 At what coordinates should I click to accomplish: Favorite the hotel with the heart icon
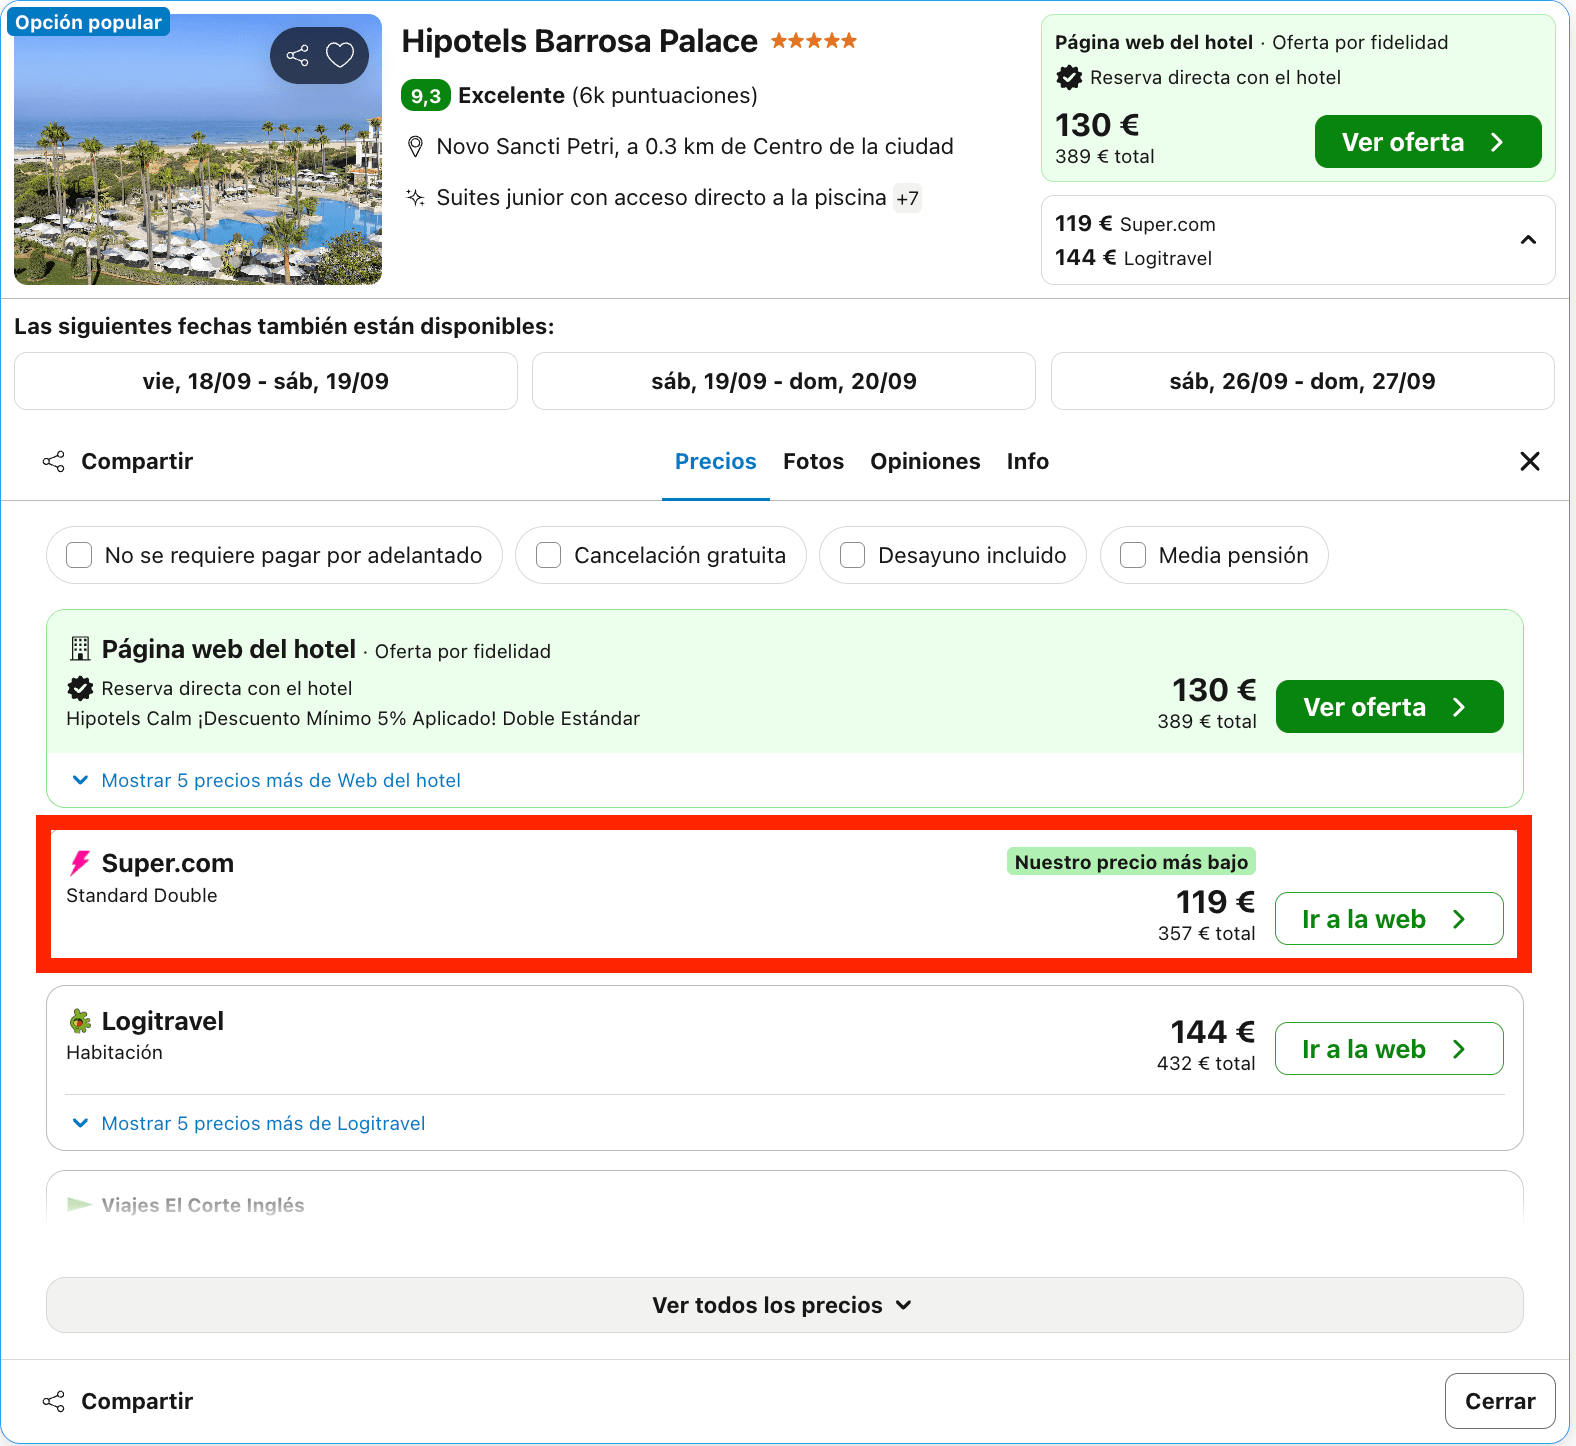coord(340,55)
